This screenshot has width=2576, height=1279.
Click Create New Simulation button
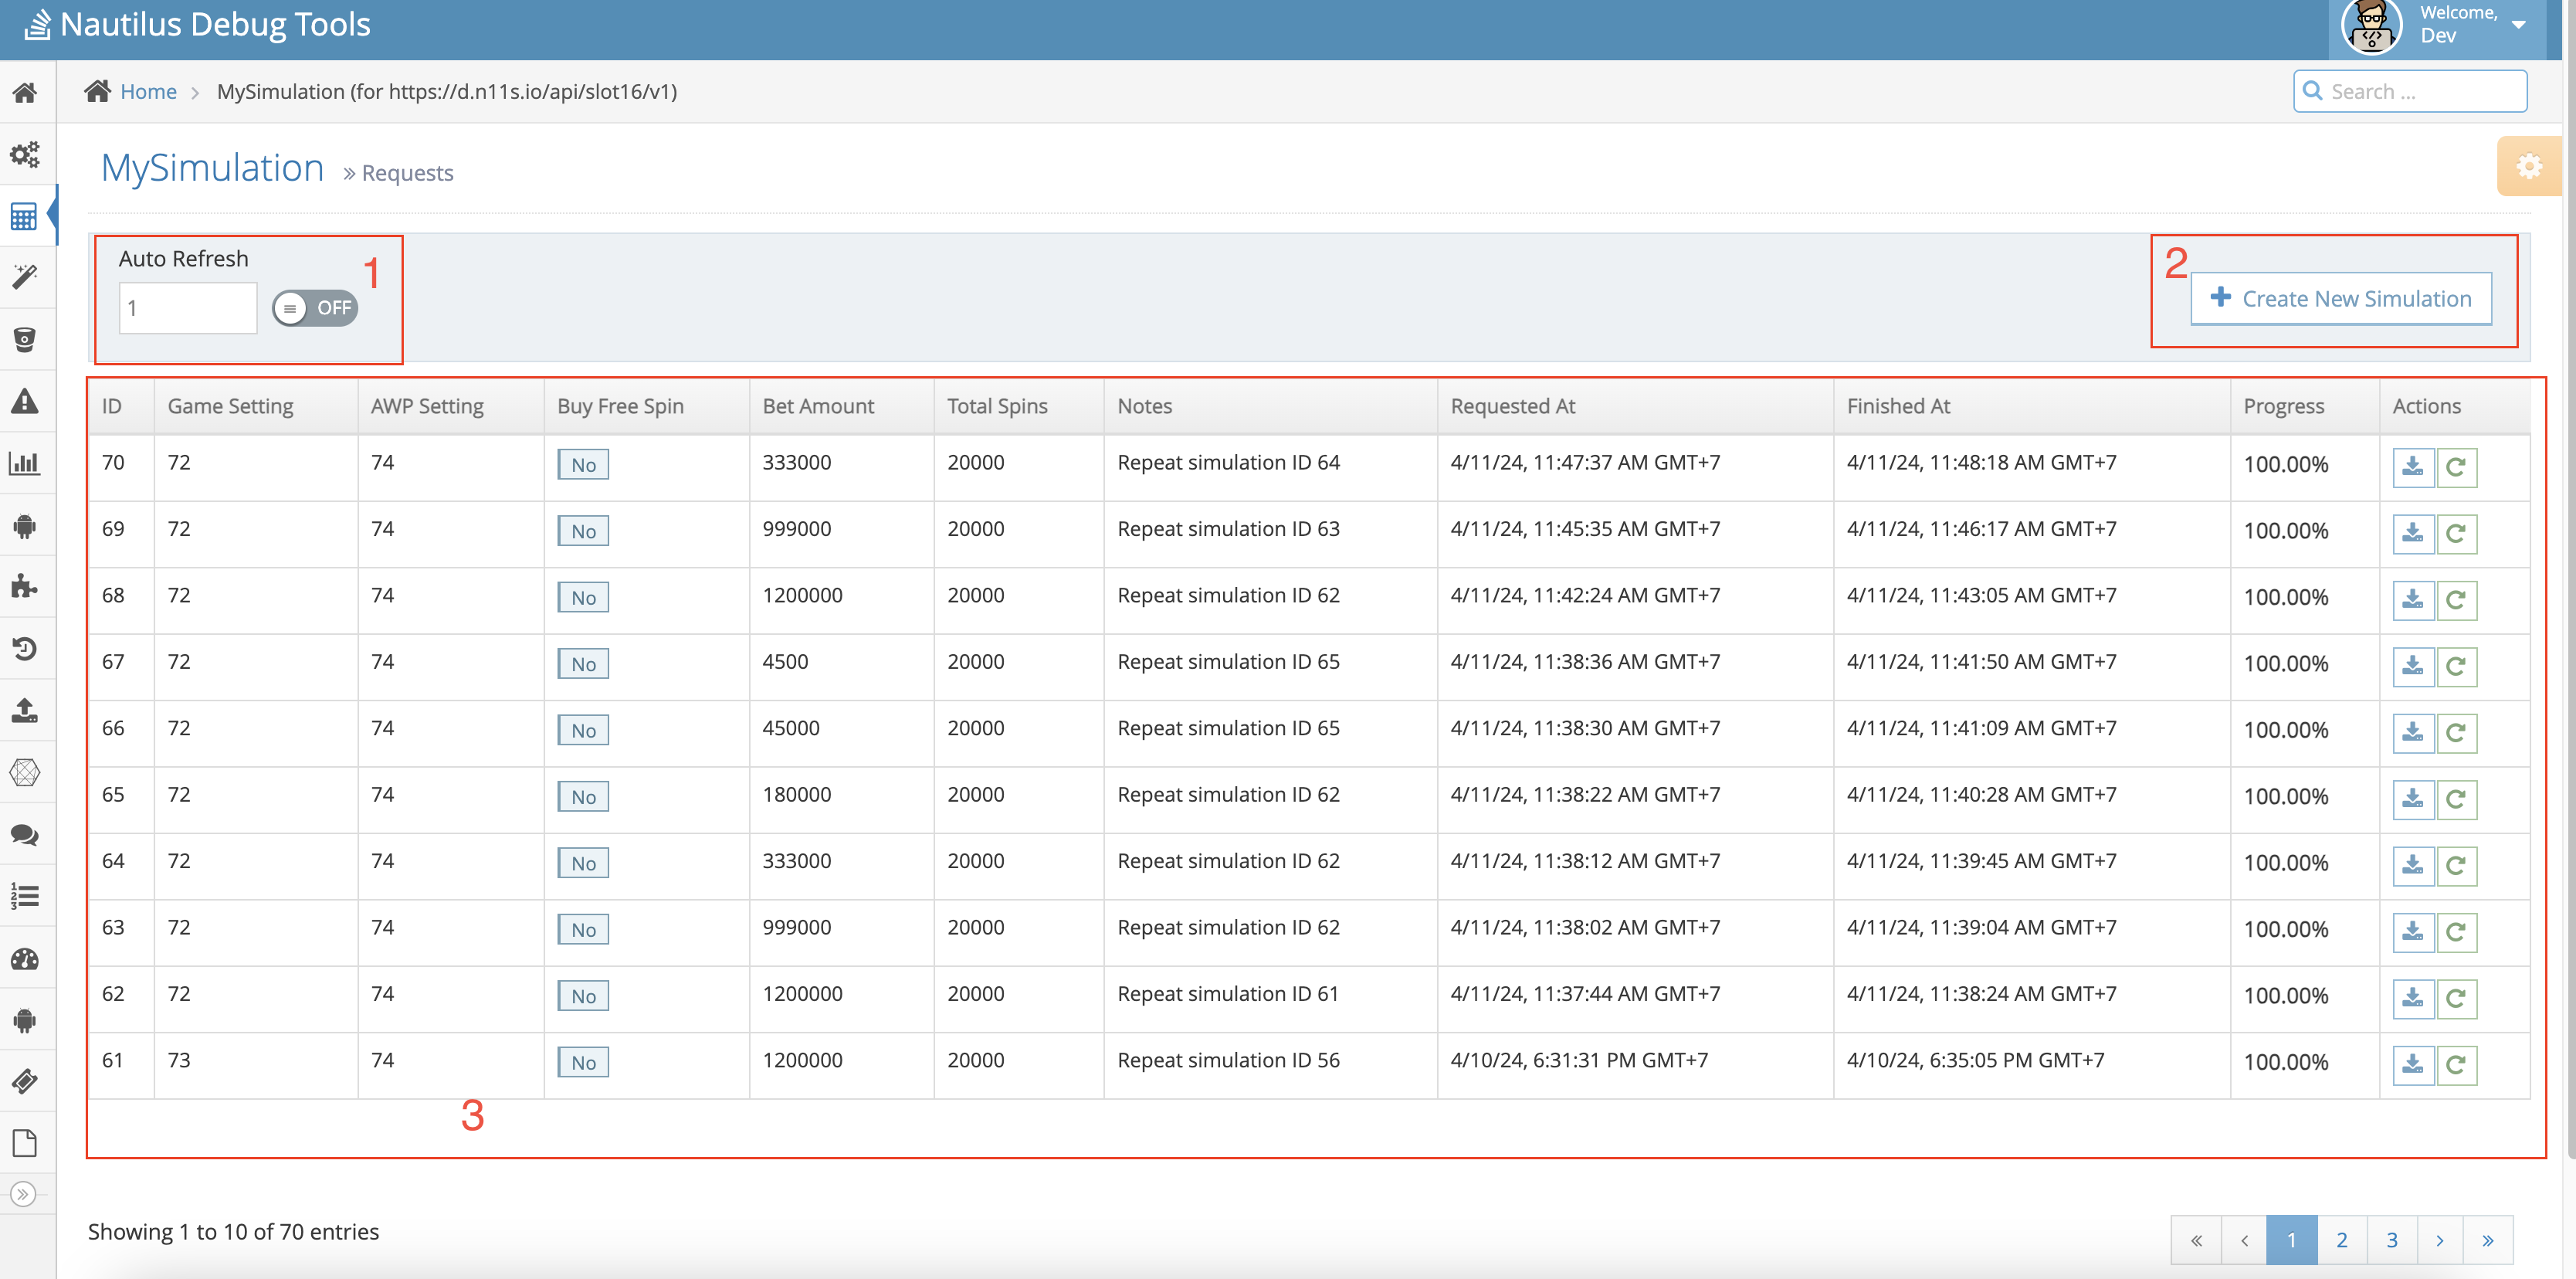(2340, 299)
